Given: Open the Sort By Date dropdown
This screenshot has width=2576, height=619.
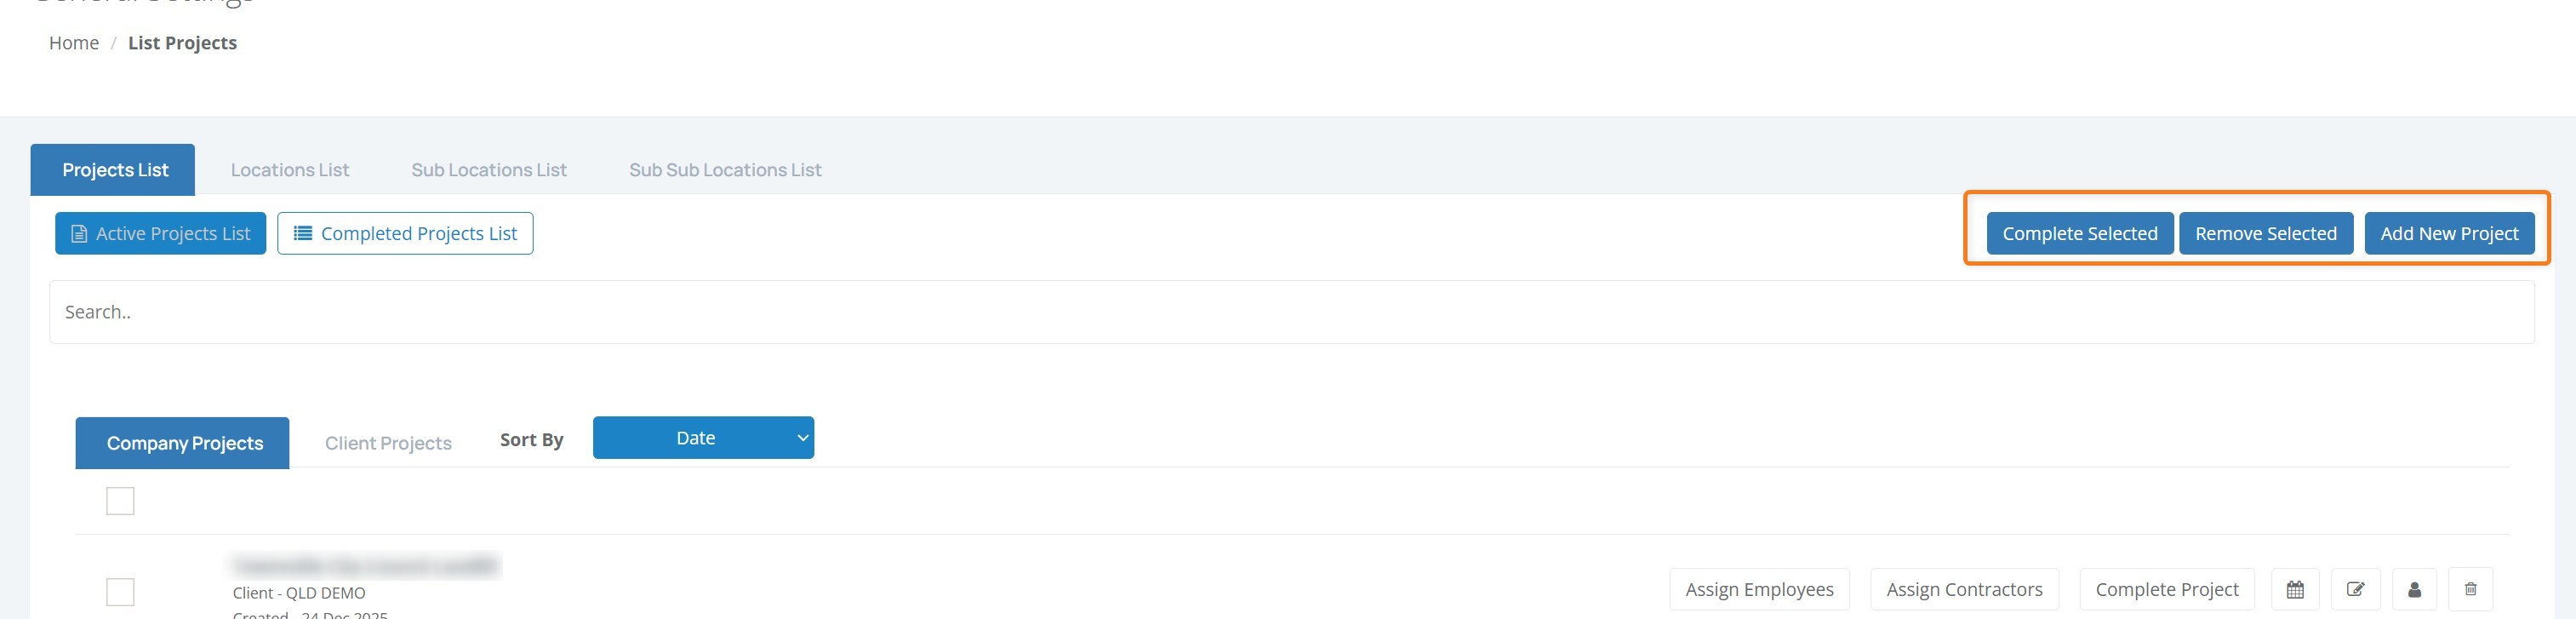Looking at the screenshot, I should [703, 438].
